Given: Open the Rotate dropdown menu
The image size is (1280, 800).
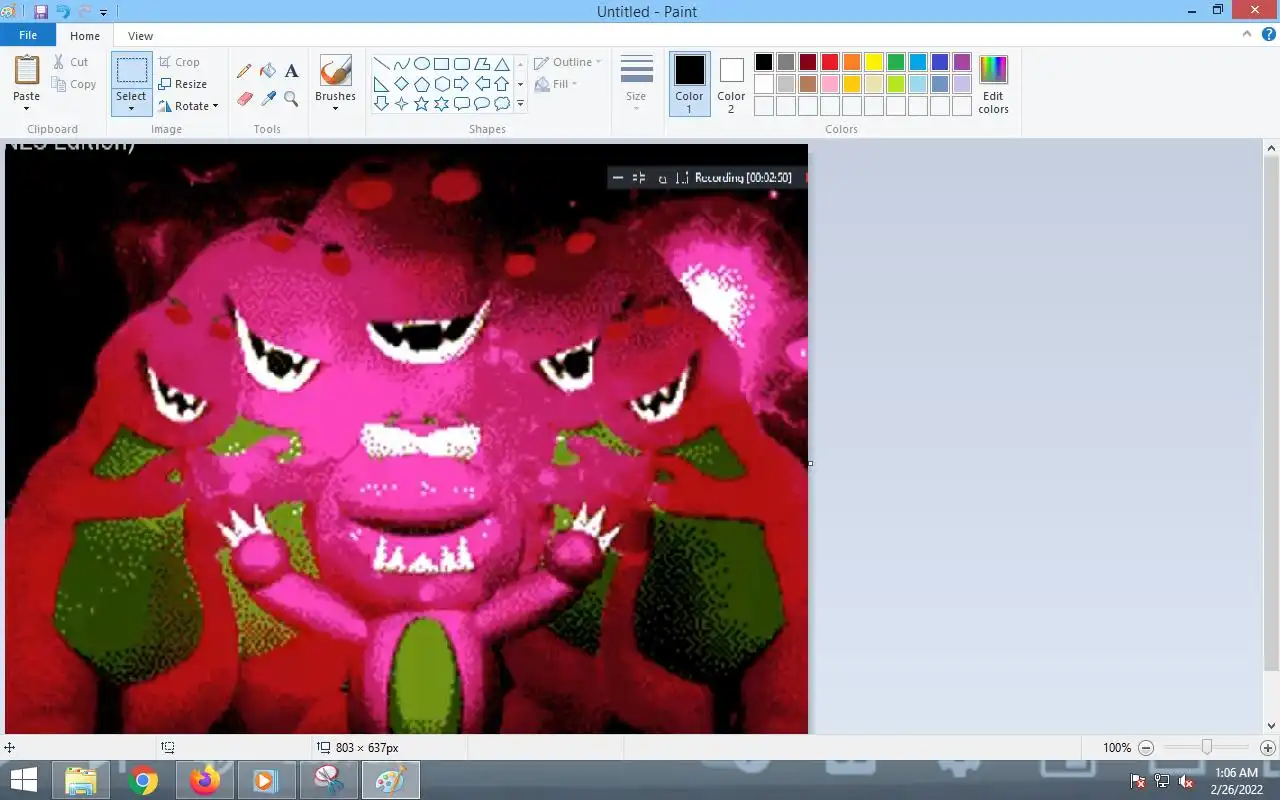Looking at the screenshot, I should [188, 106].
